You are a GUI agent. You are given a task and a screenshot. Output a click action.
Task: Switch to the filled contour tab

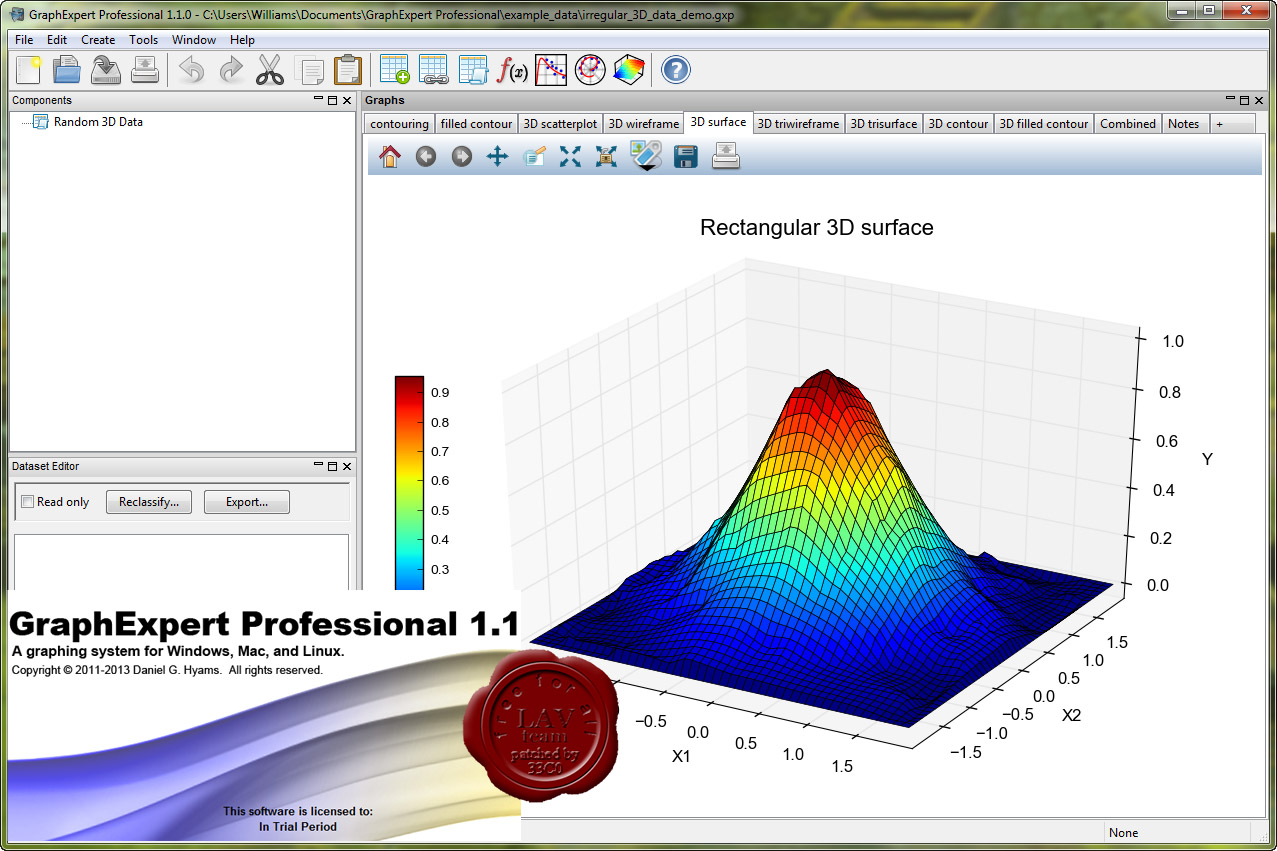476,124
